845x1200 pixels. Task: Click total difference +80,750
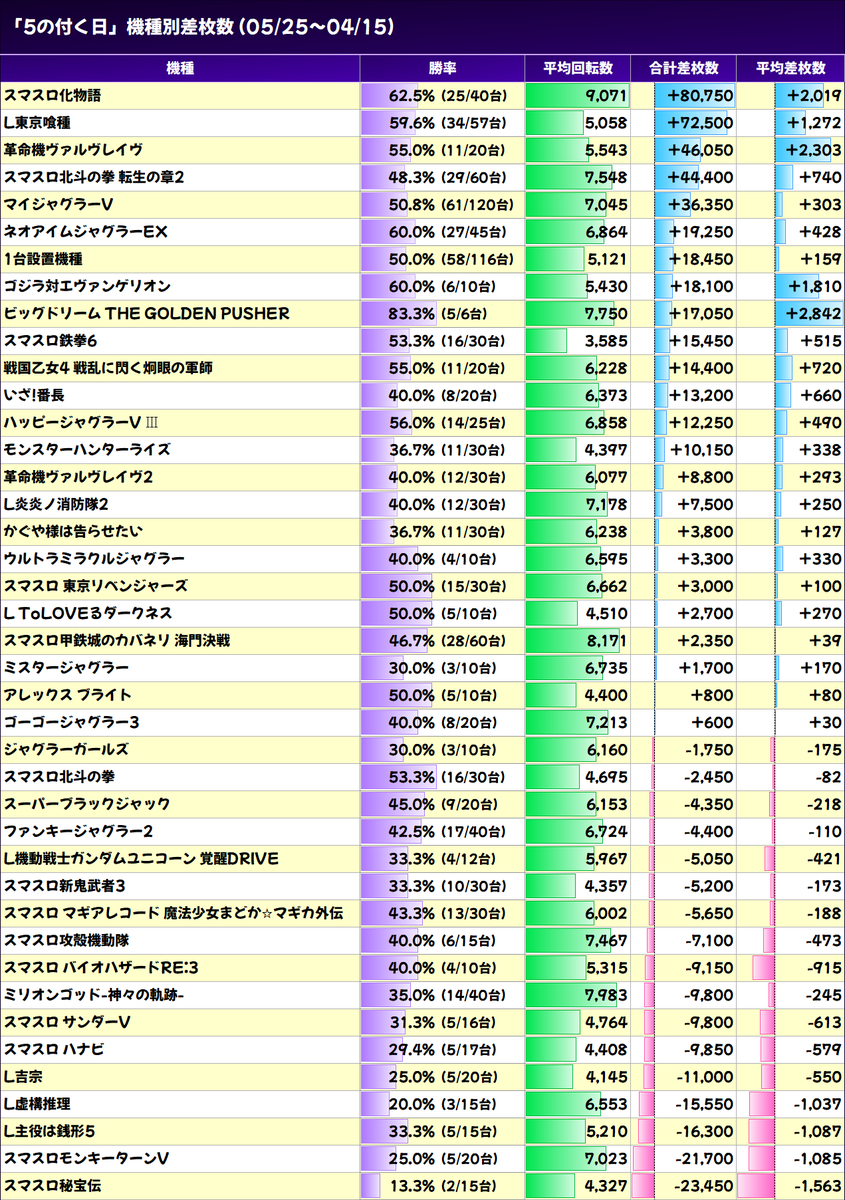tap(700, 96)
